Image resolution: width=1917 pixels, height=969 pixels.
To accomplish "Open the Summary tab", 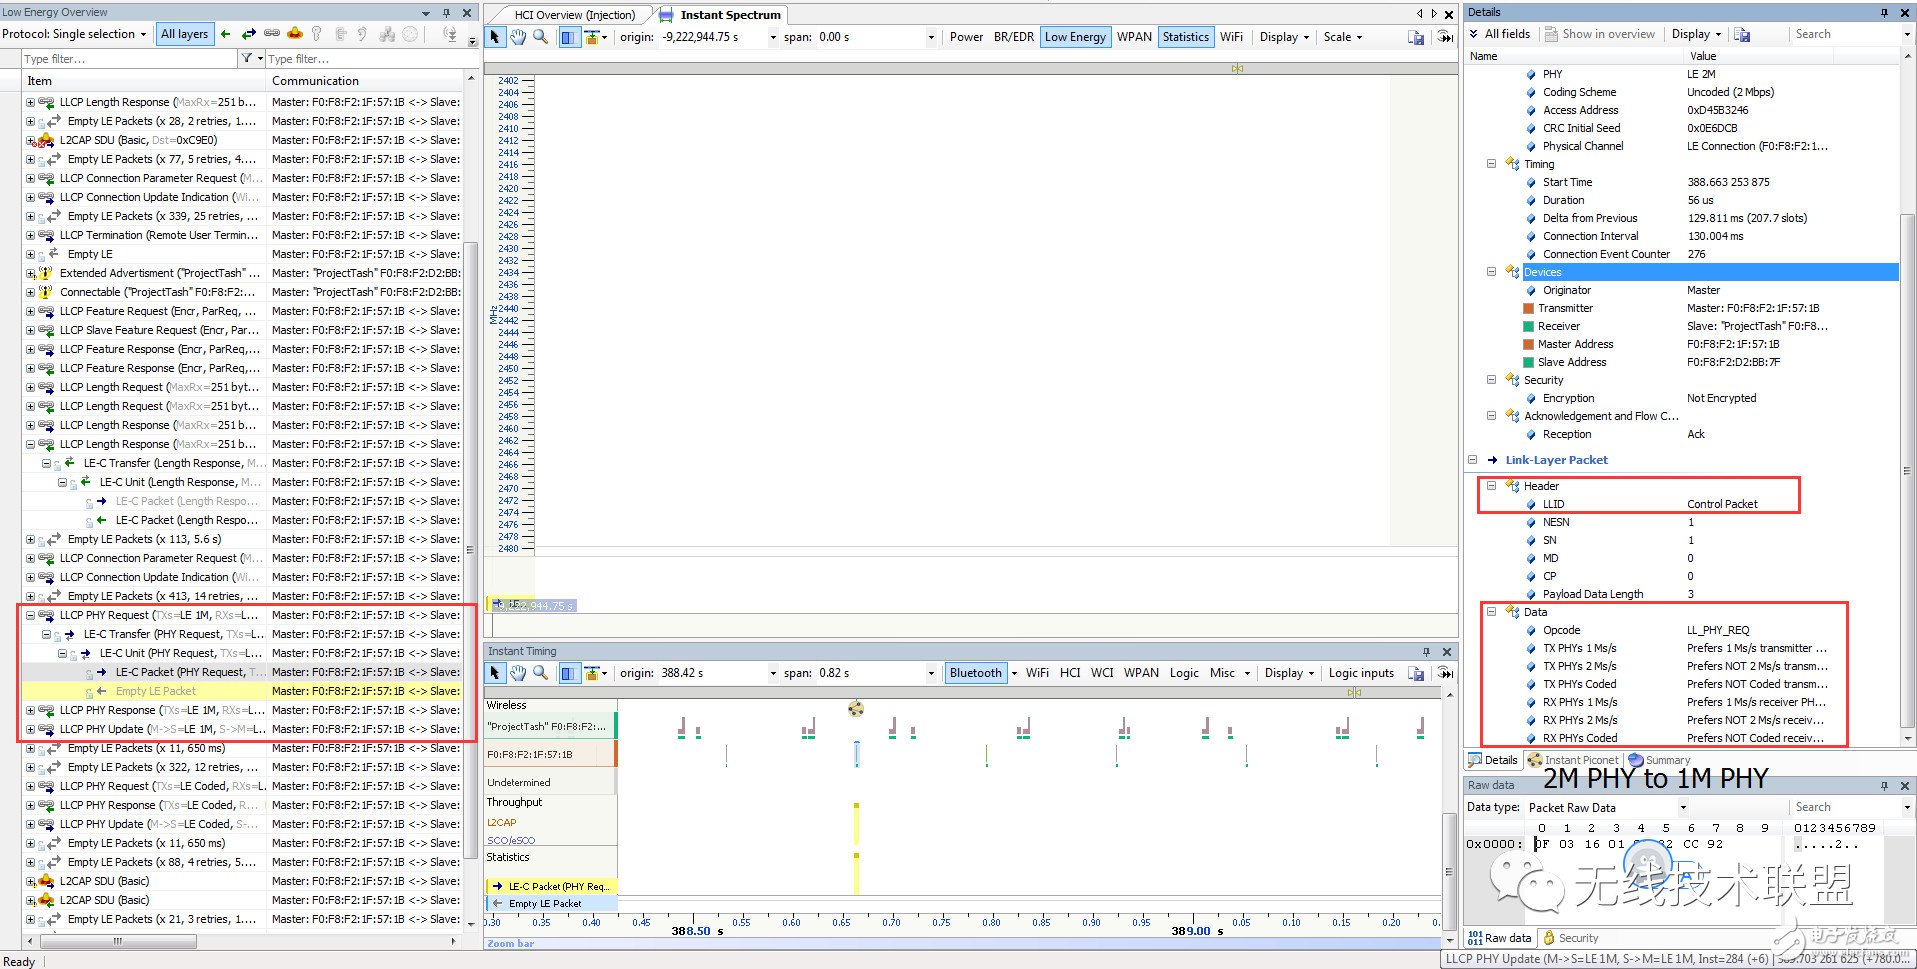I will [x=1659, y=760].
